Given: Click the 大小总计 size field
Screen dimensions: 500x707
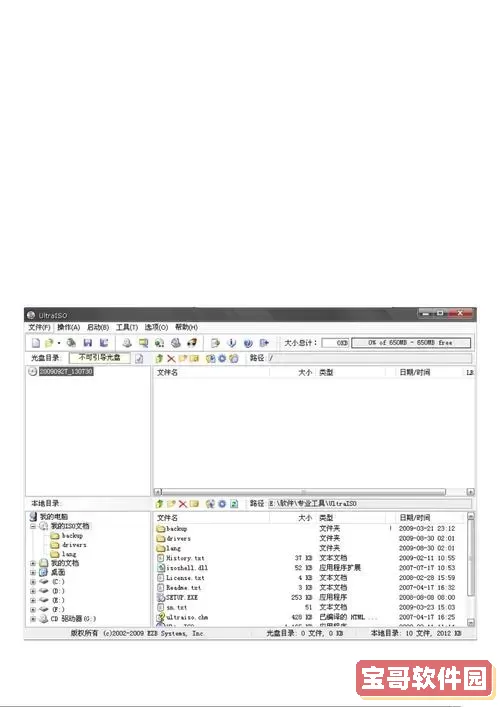Looking at the screenshot, I should [335, 343].
